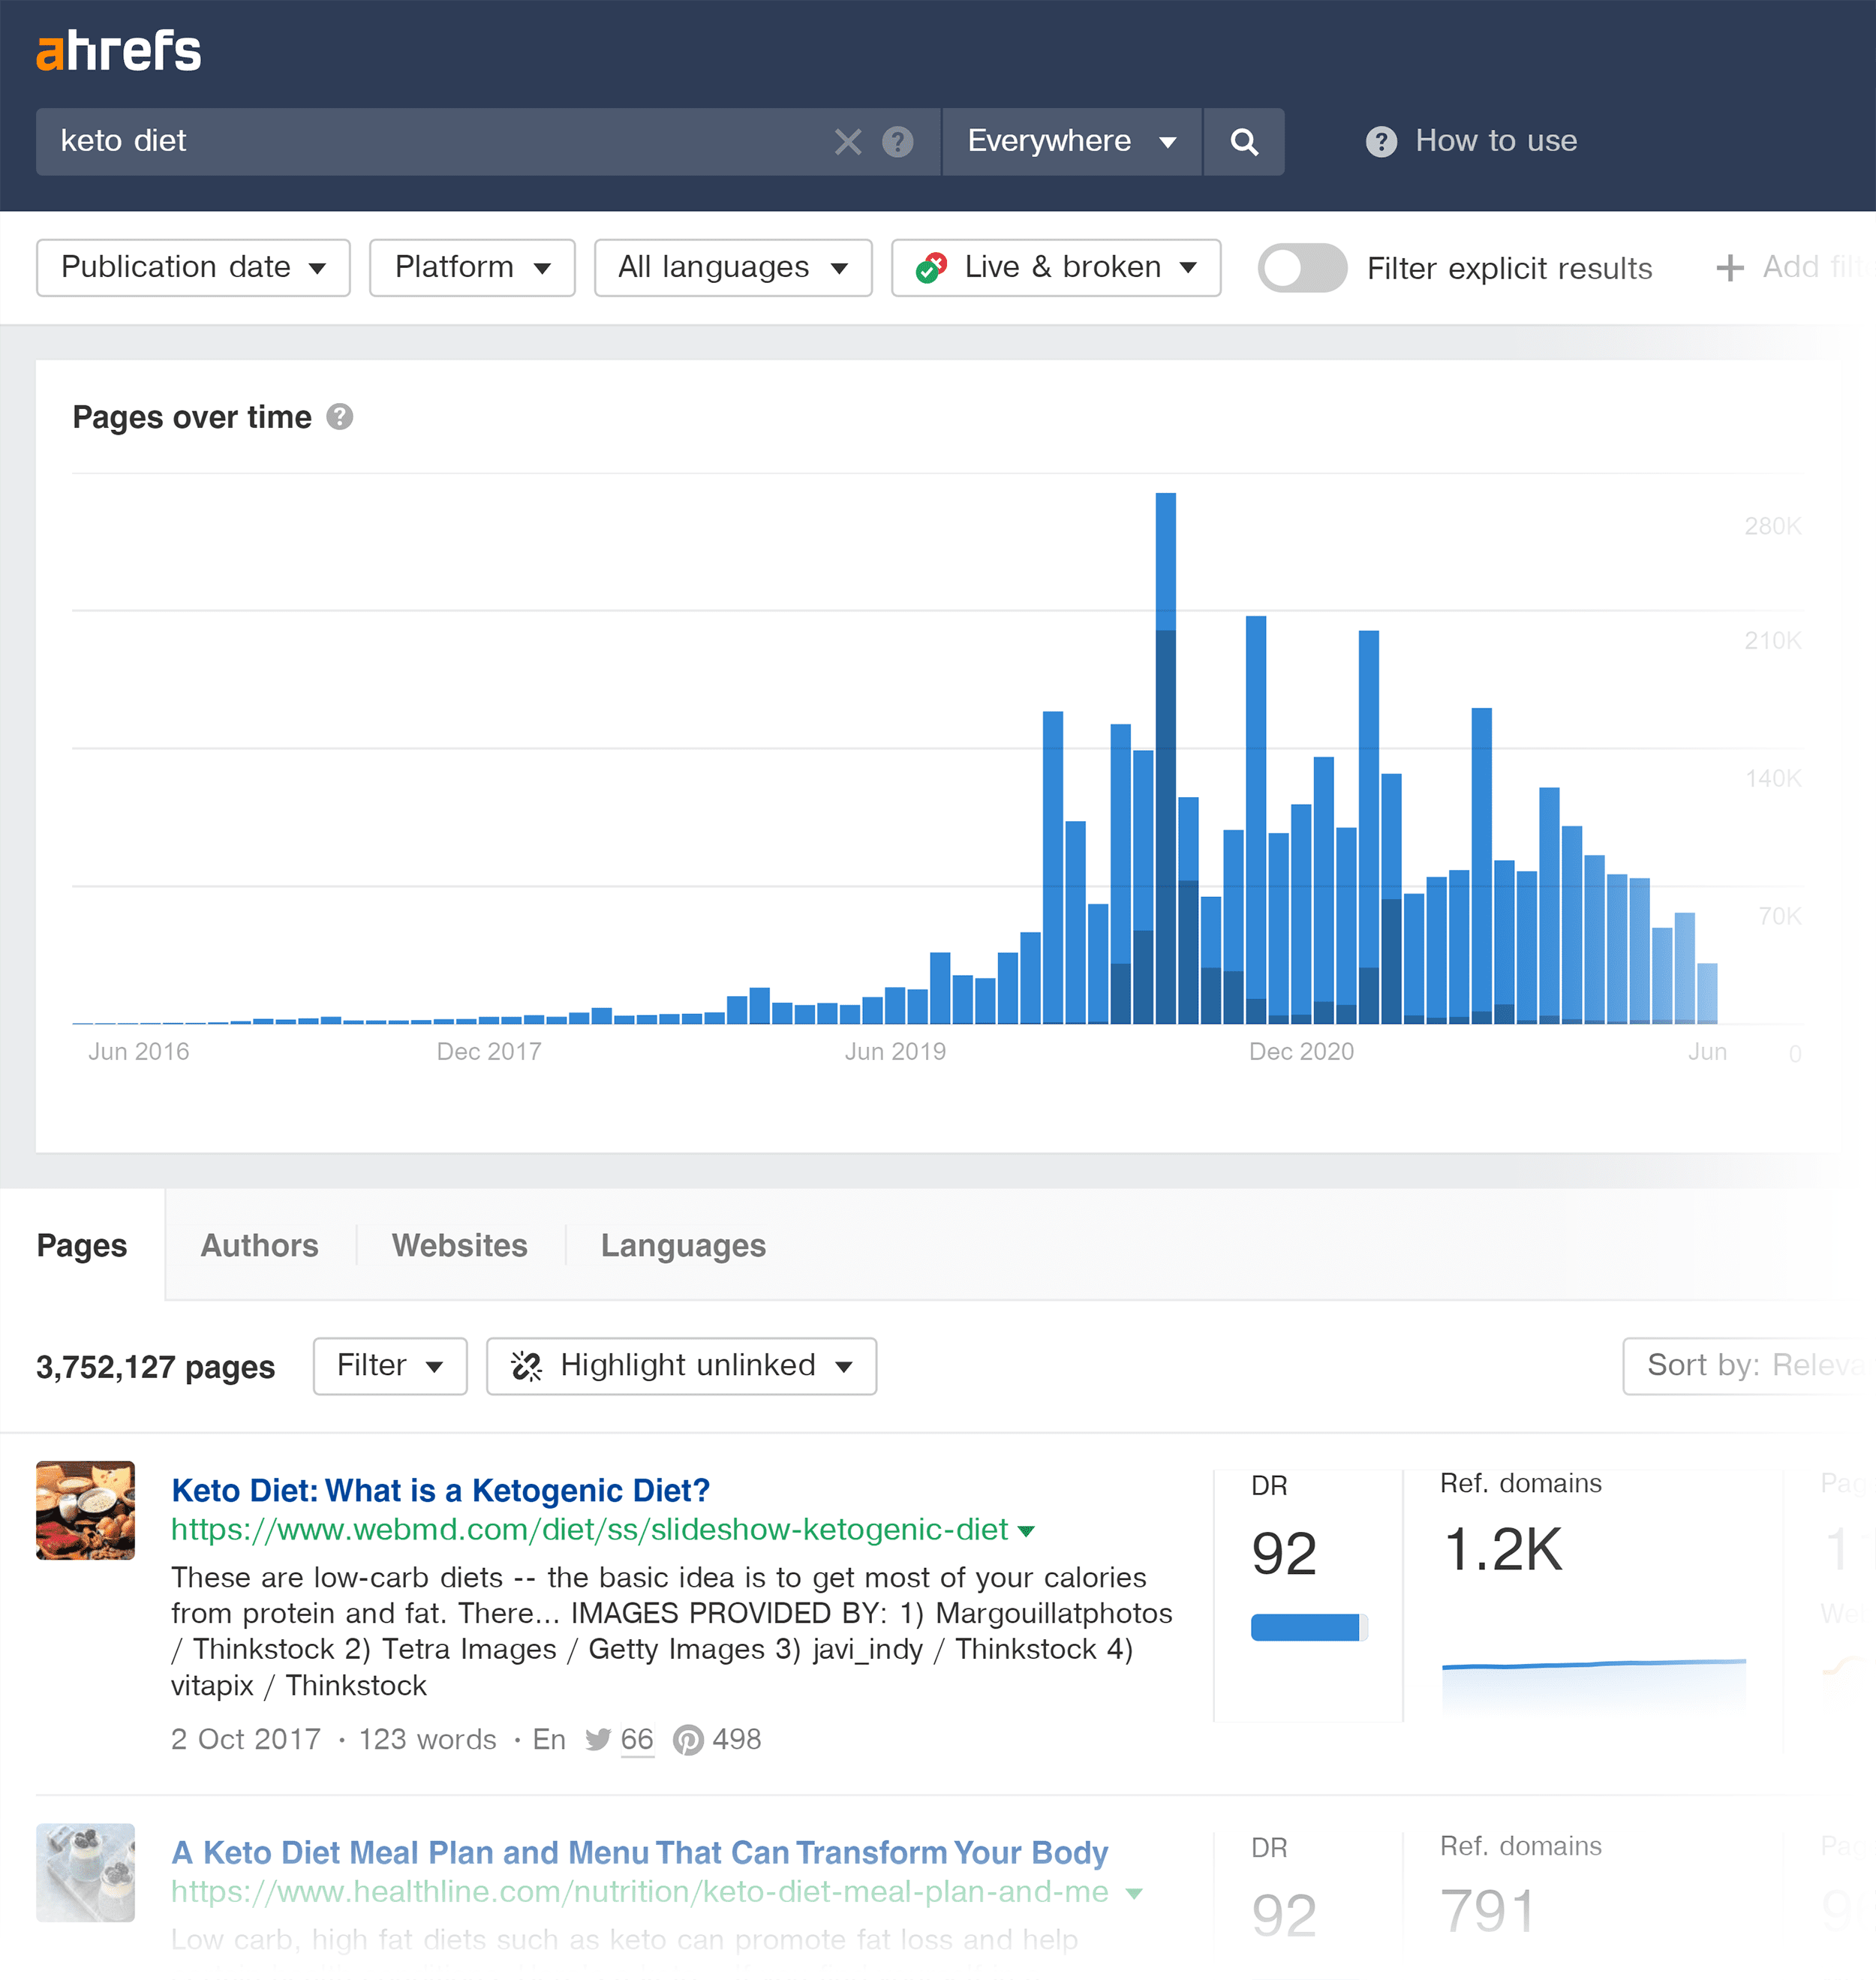Click the Dec 2017 axis label
The width and height of the screenshot is (1876, 1980).
tap(489, 1052)
